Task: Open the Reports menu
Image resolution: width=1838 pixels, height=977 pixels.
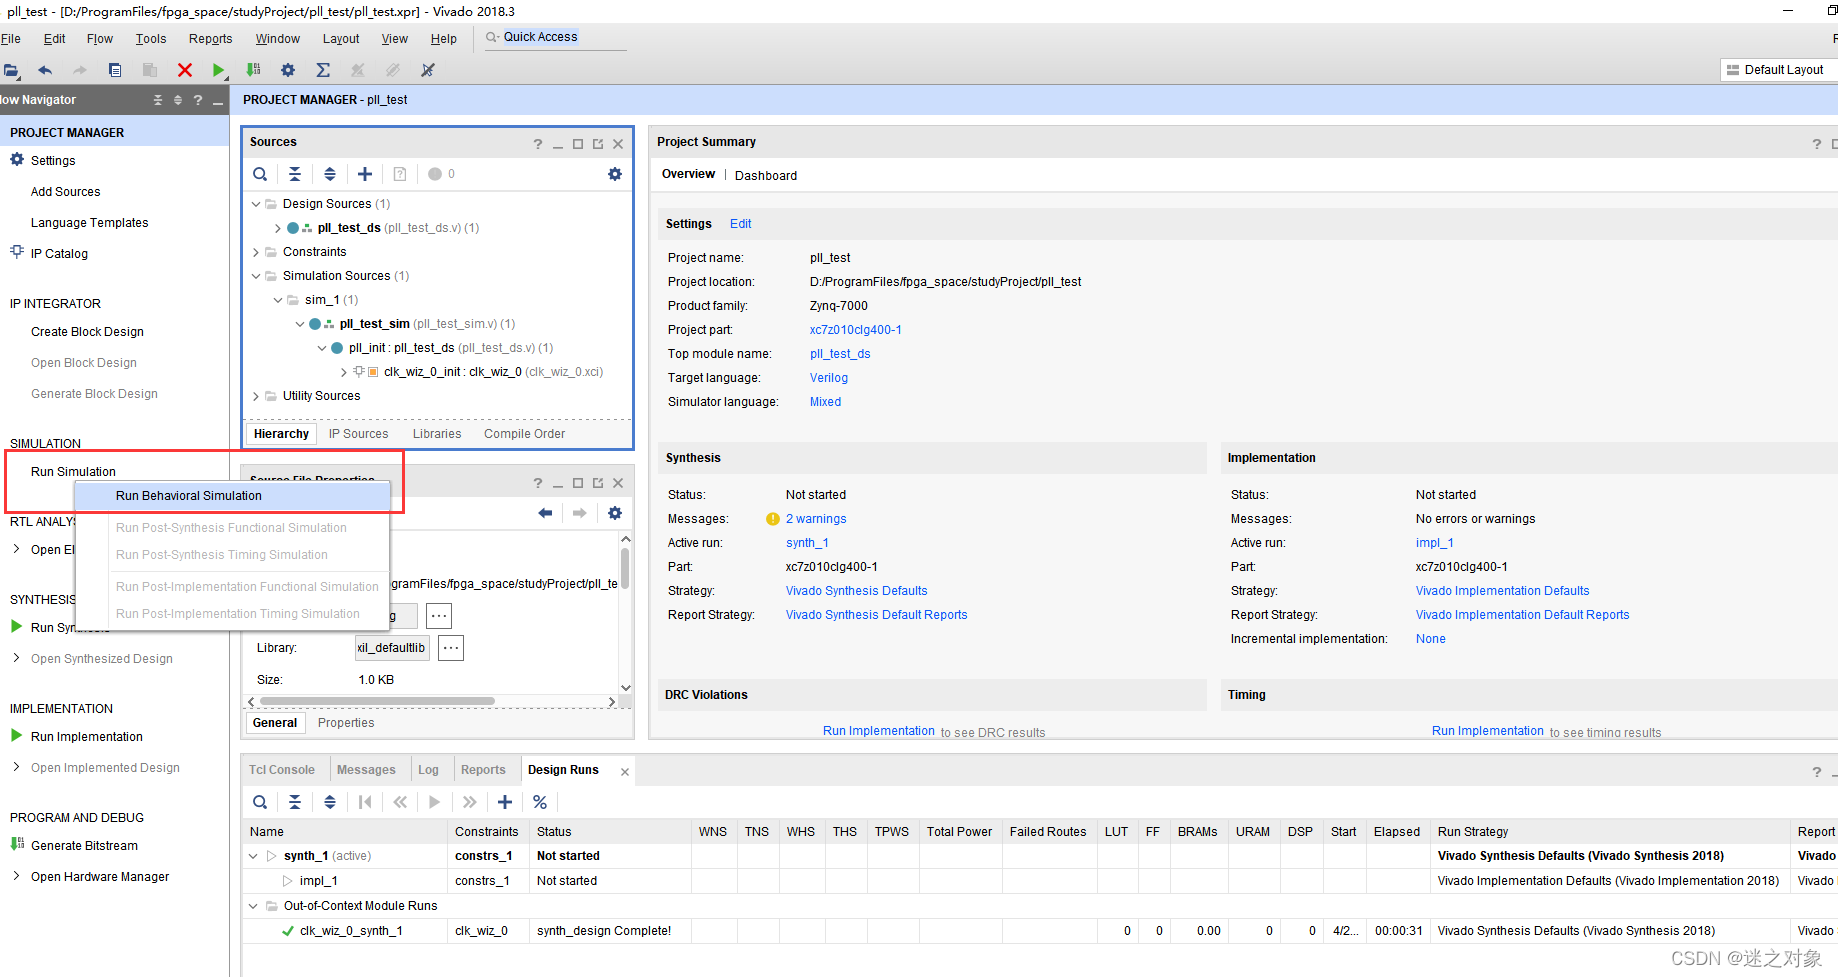Action: coord(210,39)
